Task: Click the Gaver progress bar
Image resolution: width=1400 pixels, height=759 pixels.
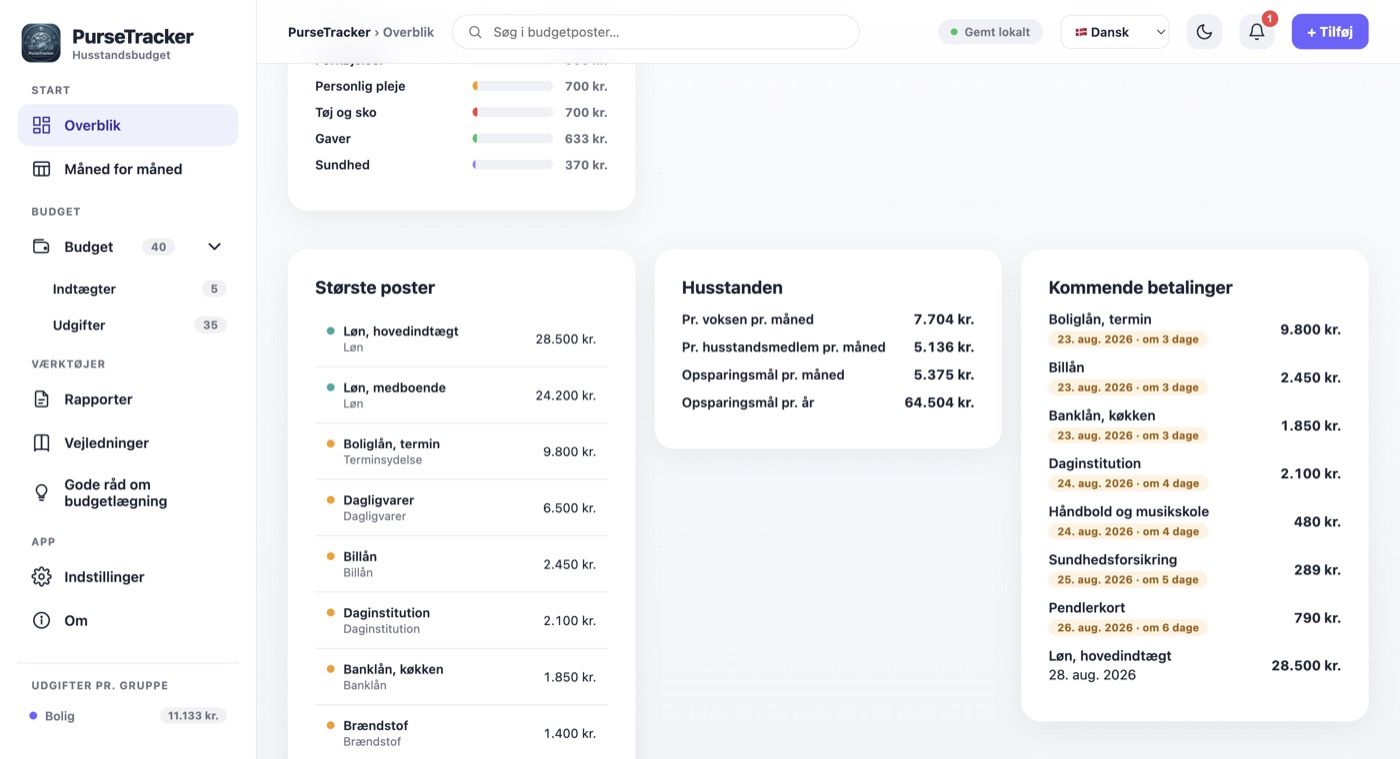Action: coord(512,138)
